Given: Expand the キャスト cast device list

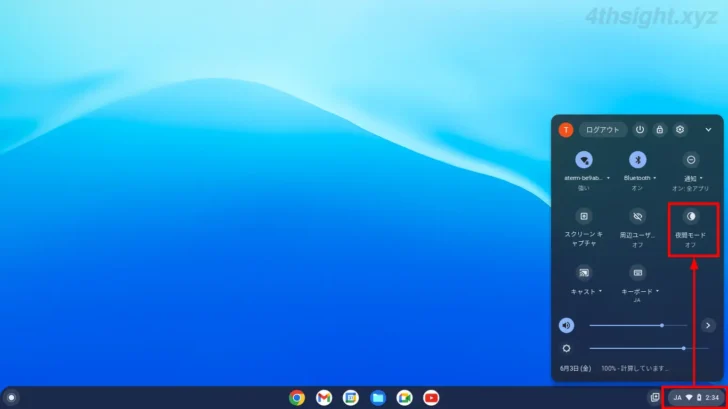Looking at the screenshot, I should [x=586, y=292].
